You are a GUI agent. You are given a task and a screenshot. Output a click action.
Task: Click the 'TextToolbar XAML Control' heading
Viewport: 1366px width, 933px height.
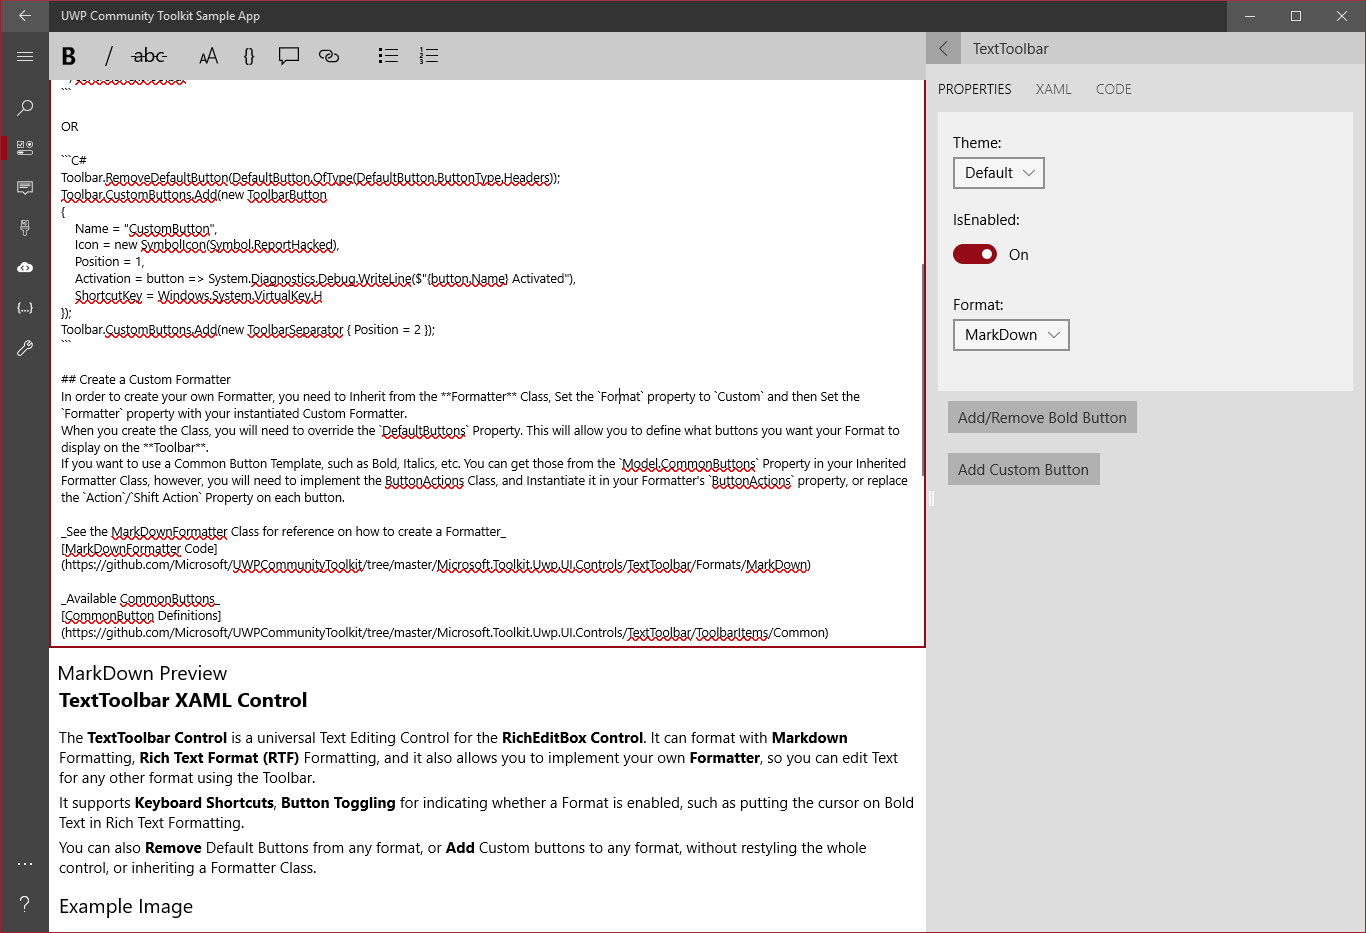click(x=183, y=700)
